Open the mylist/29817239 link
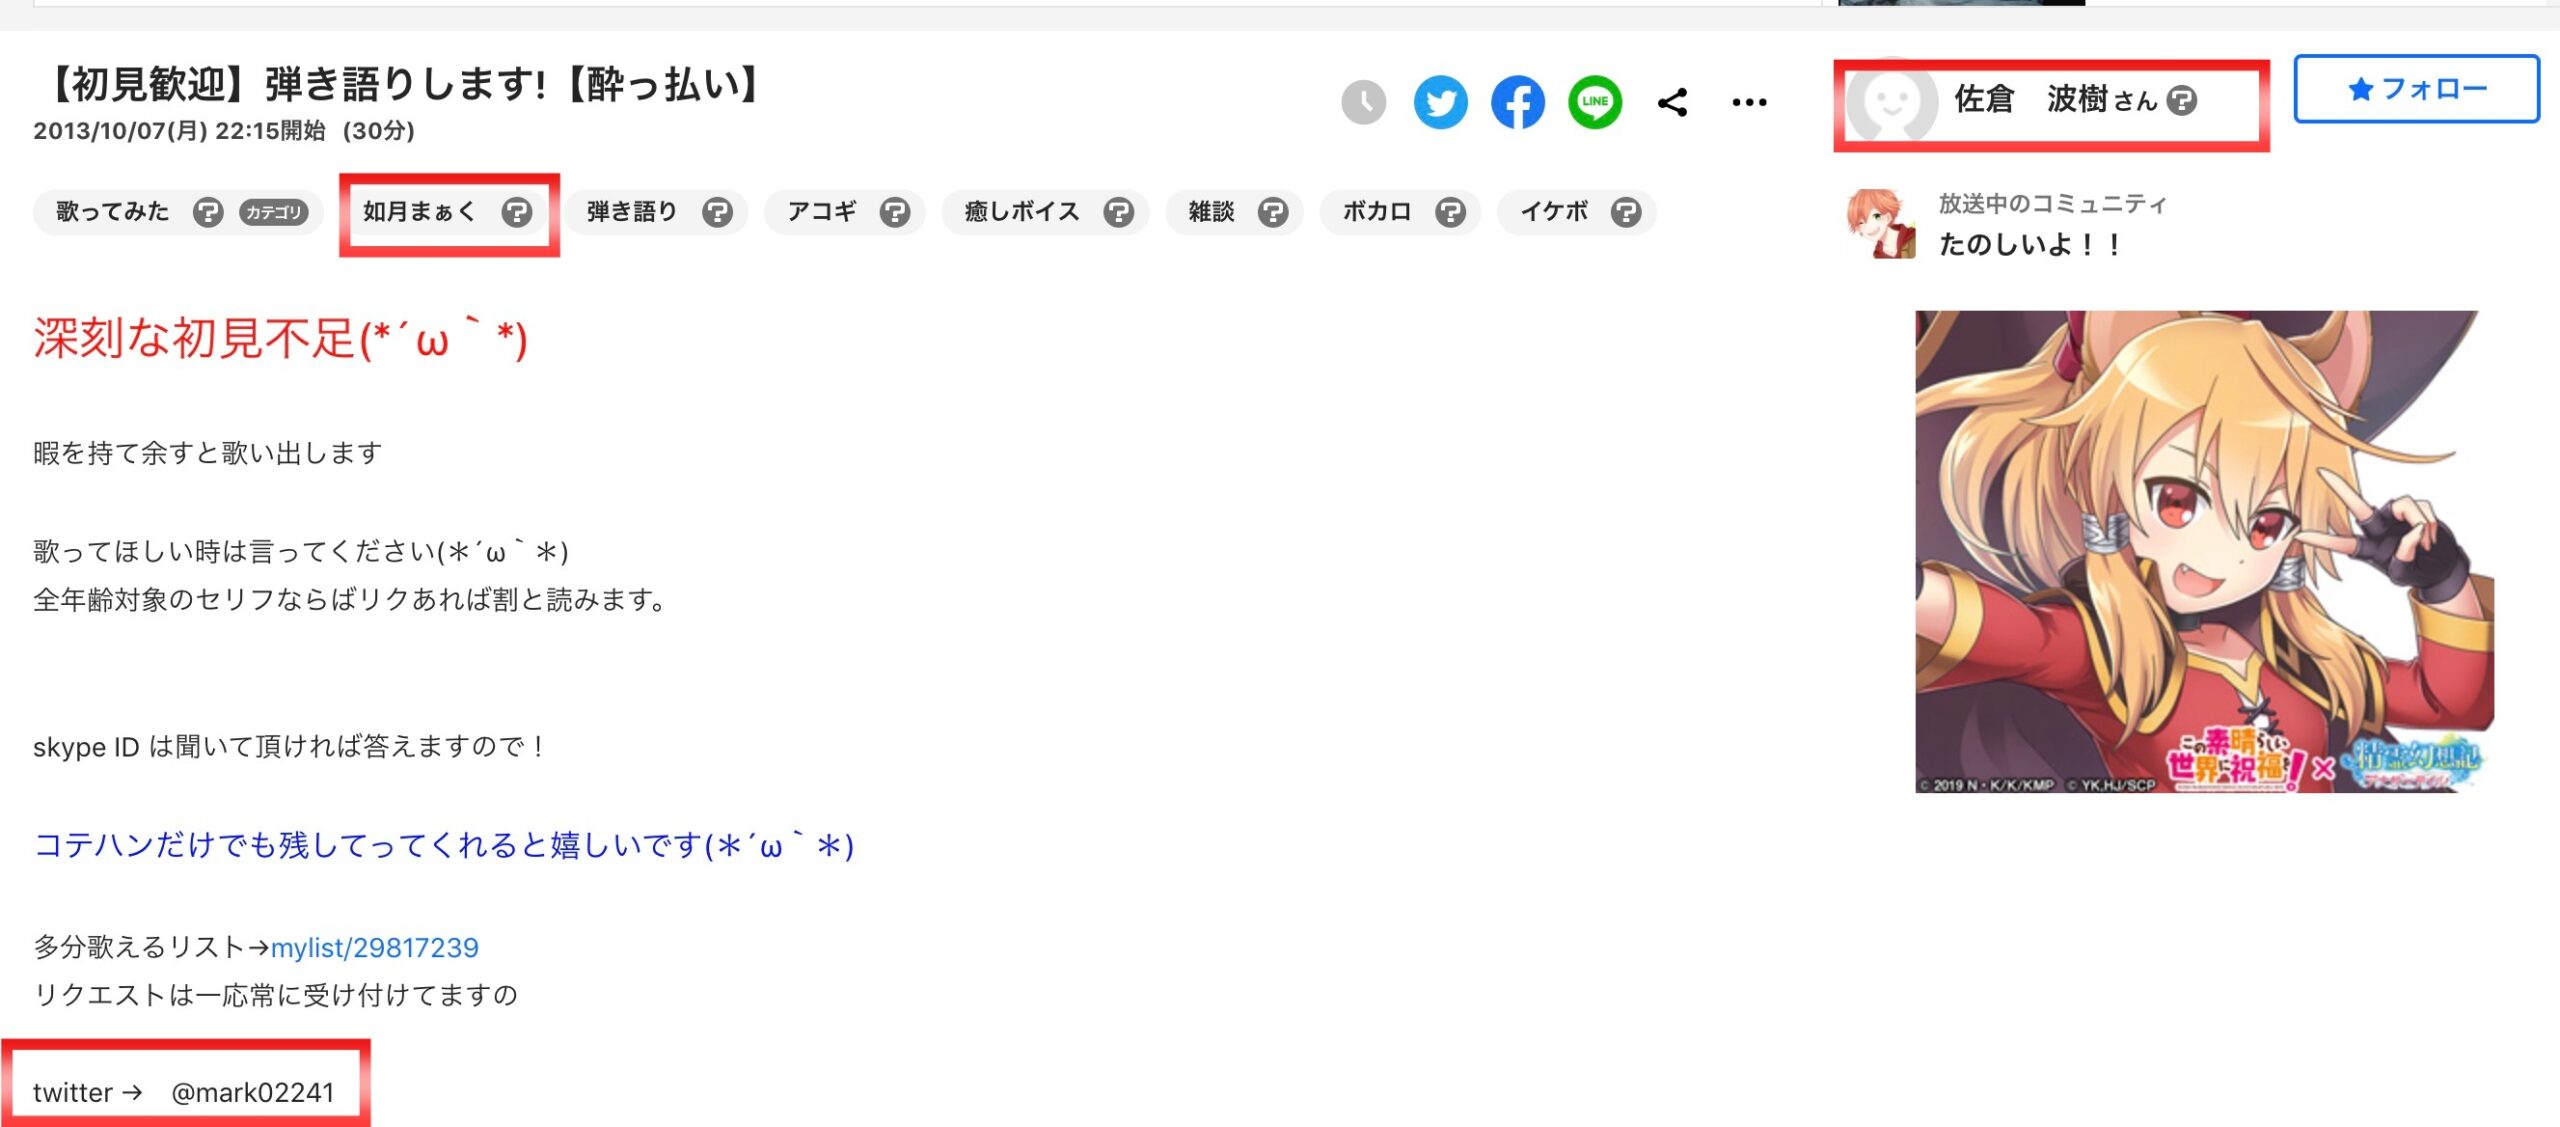This screenshot has height=1127, width=2560. tap(375, 947)
